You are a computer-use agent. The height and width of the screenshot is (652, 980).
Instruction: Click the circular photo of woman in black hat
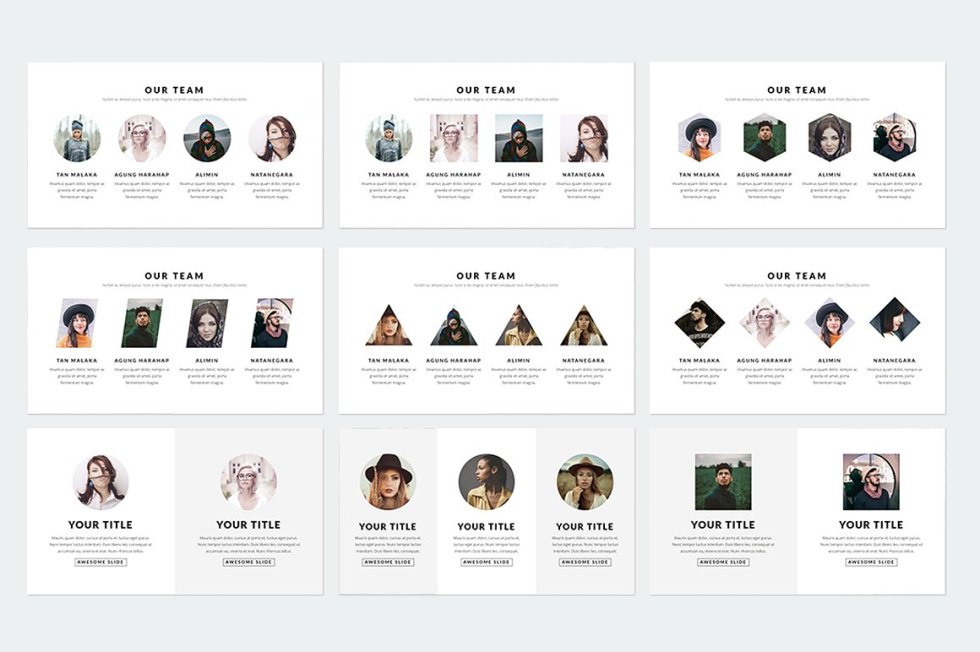coord(388,482)
